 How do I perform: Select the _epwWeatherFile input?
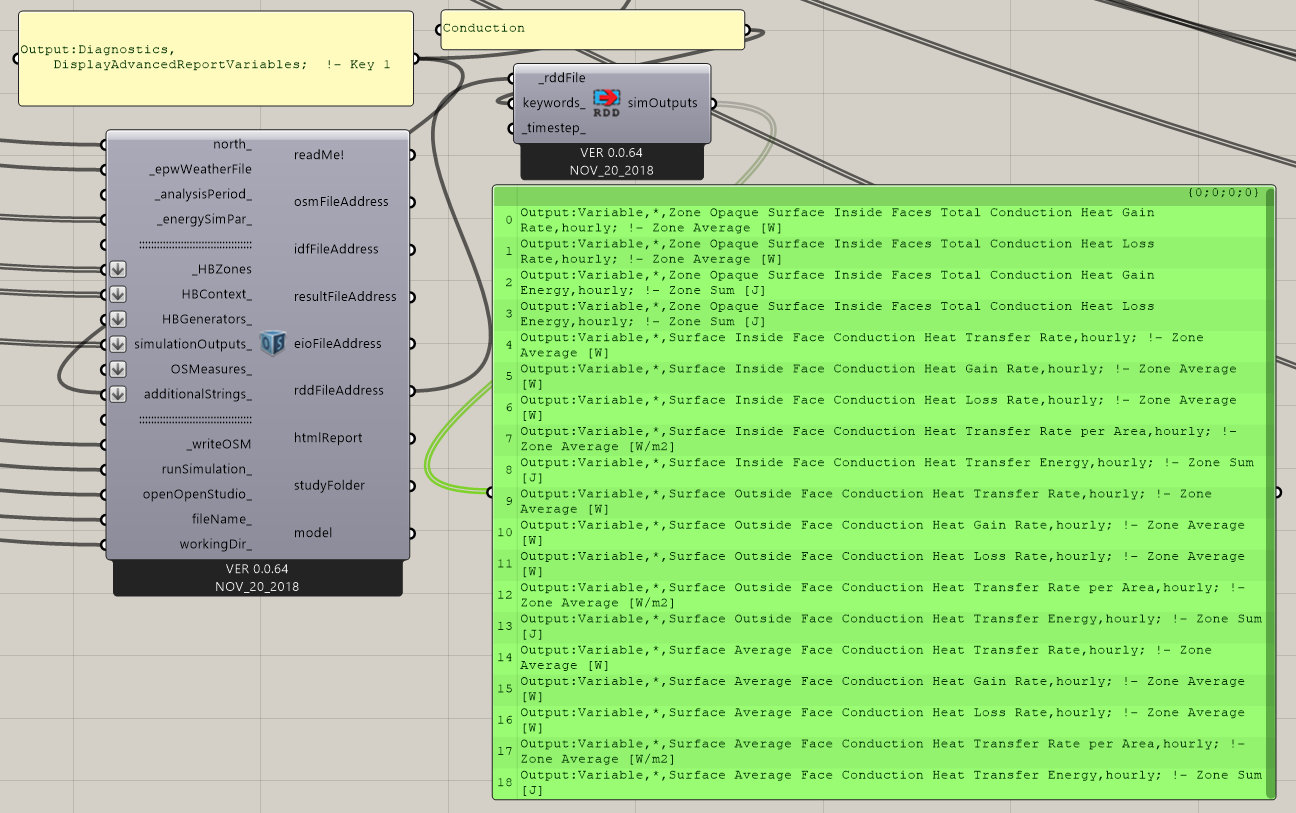(200, 169)
